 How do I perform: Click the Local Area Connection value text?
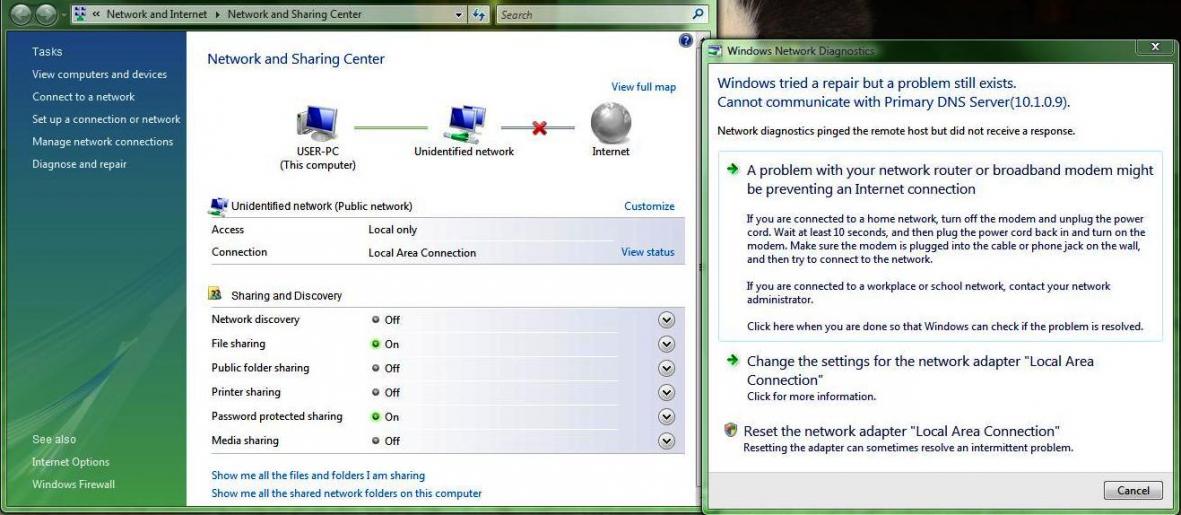422,253
